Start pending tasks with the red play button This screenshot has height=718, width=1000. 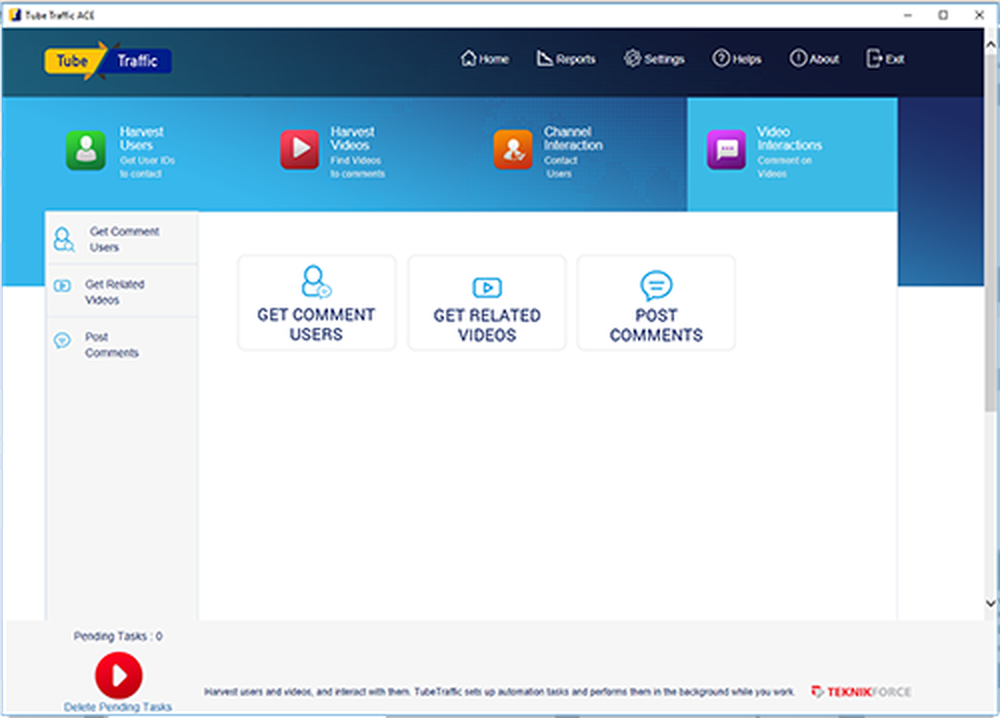[x=119, y=675]
